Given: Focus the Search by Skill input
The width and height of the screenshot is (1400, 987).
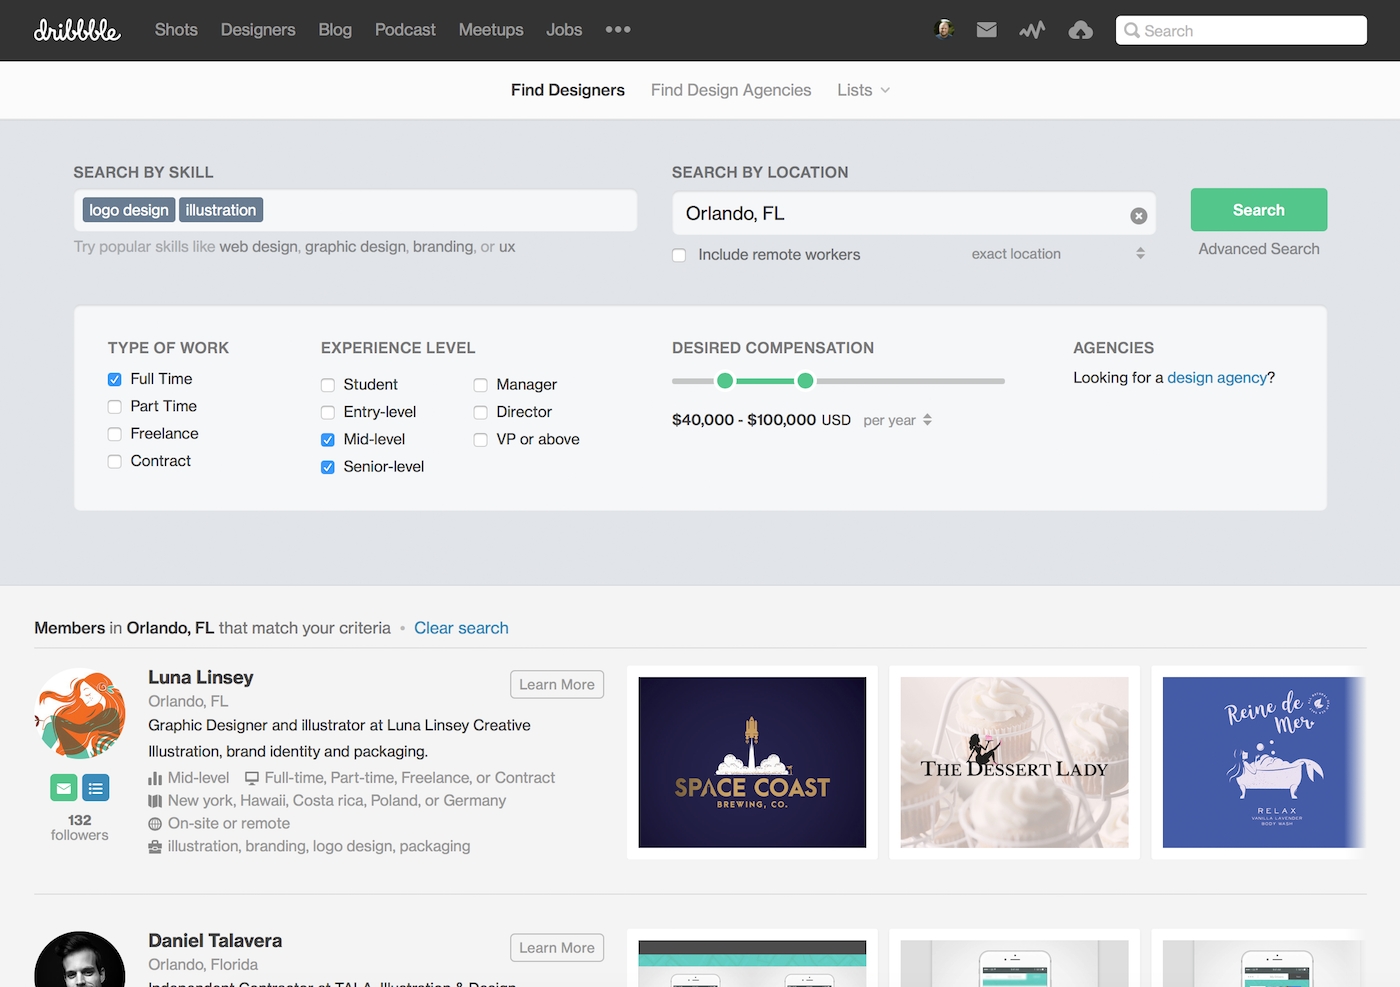Looking at the screenshot, I should coord(355,210).
